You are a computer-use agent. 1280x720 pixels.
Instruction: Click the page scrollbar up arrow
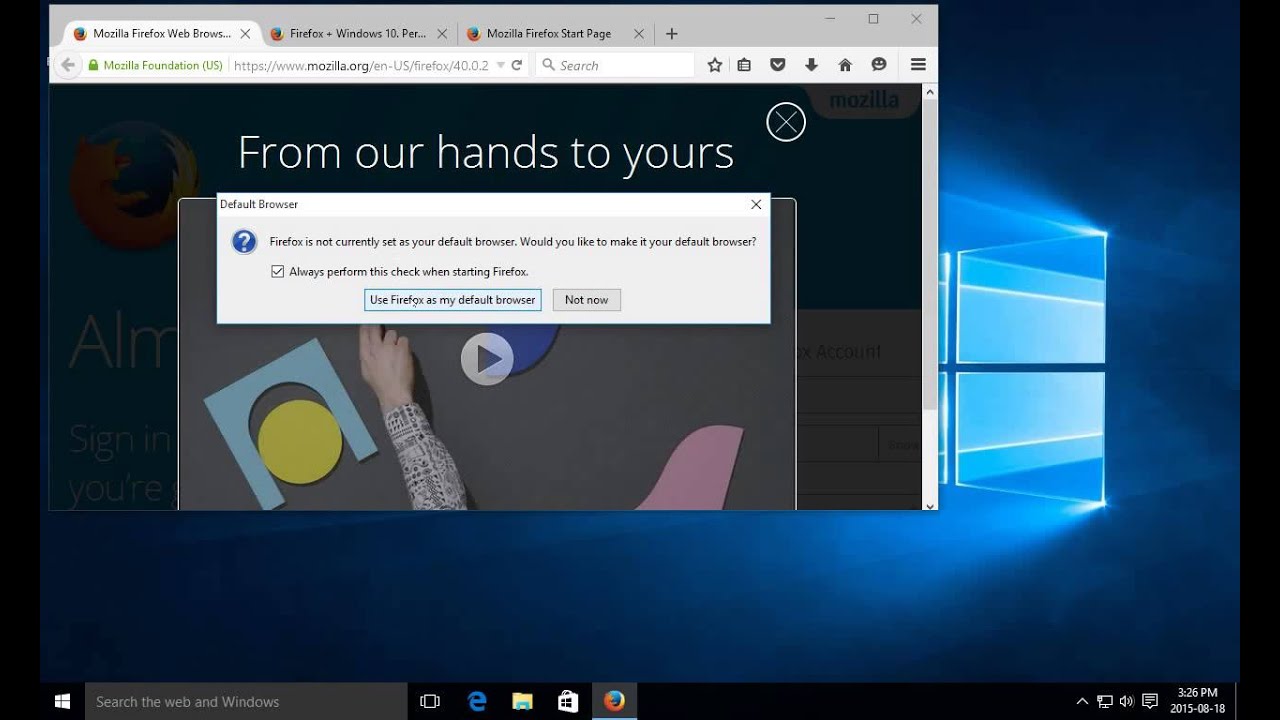[930, 92]
